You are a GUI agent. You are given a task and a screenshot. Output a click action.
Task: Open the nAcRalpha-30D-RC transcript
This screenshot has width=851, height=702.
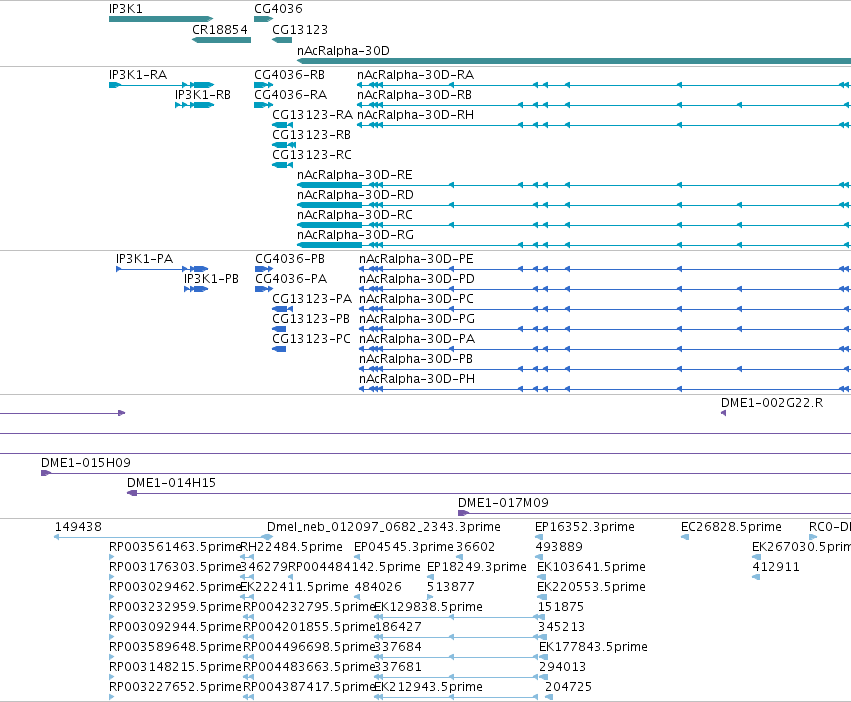tap(354, 215)
